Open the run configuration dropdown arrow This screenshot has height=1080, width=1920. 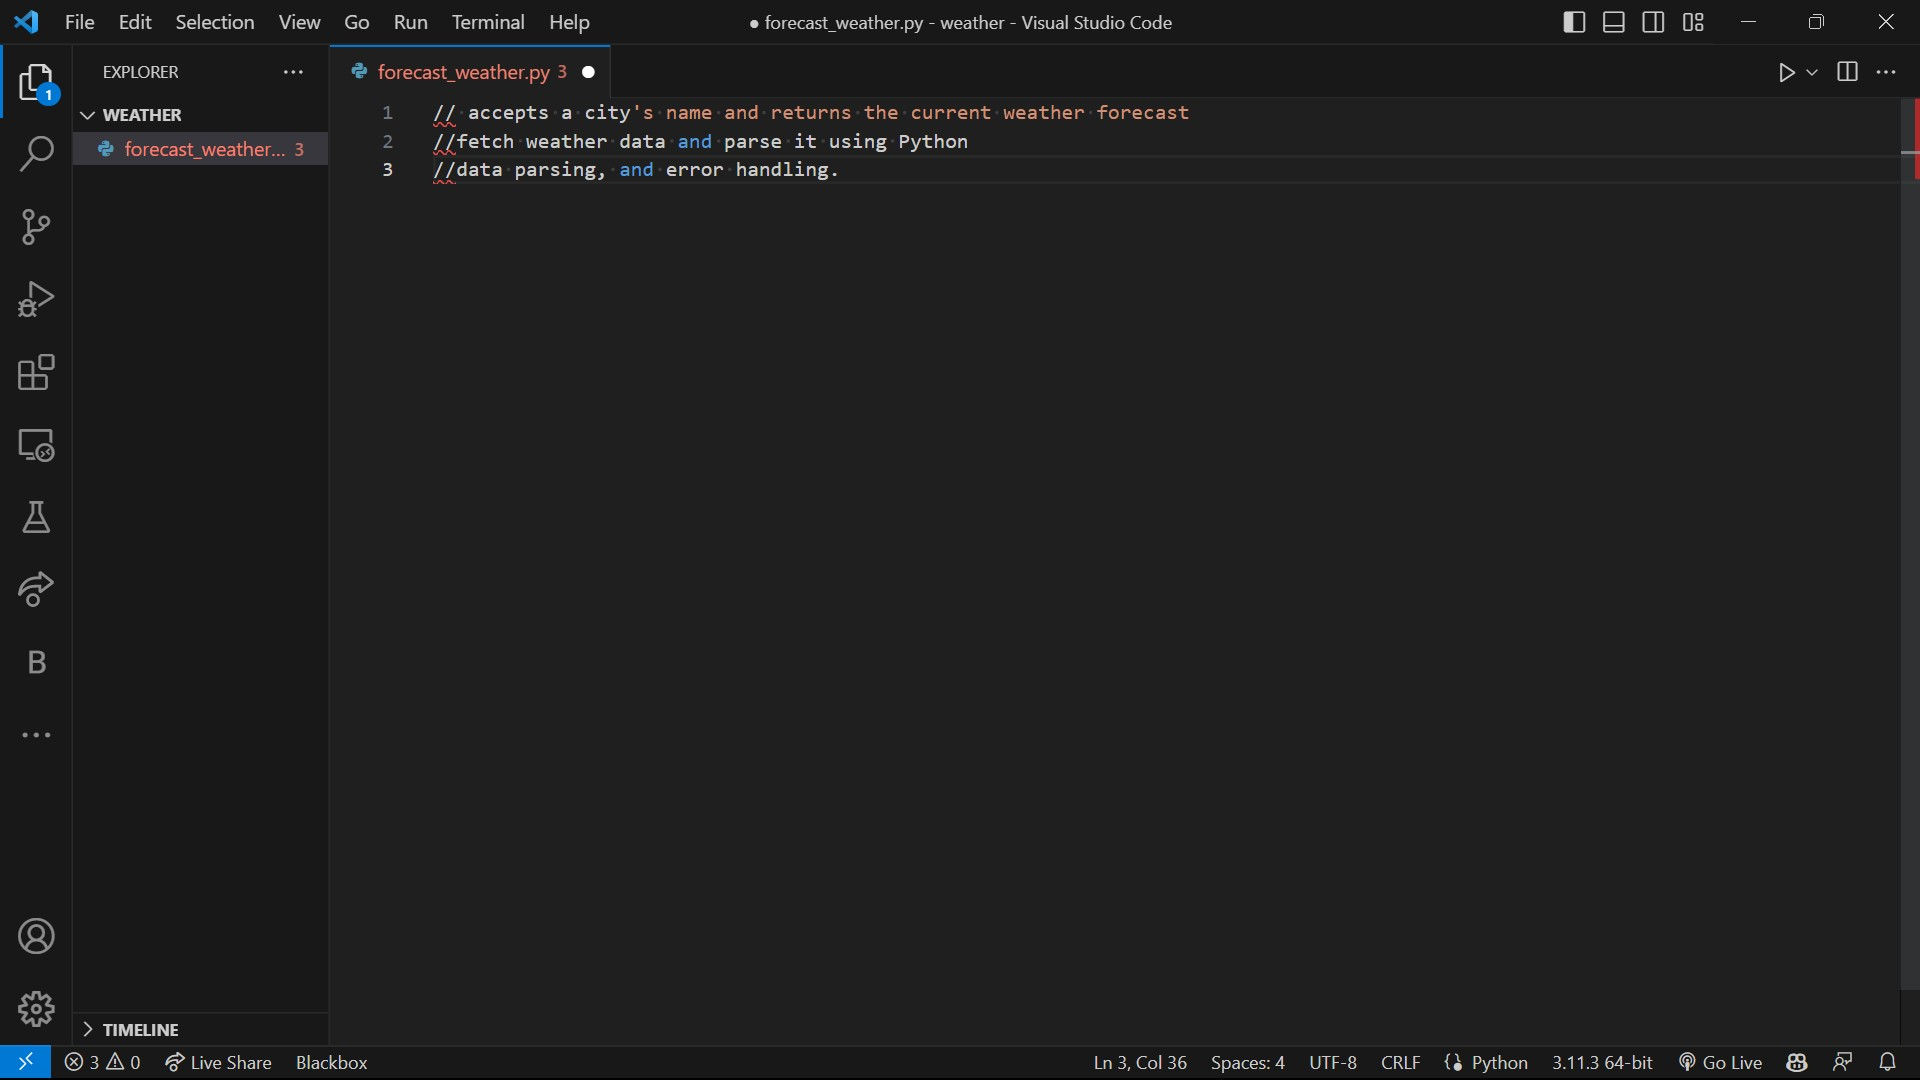[1812, 72]
